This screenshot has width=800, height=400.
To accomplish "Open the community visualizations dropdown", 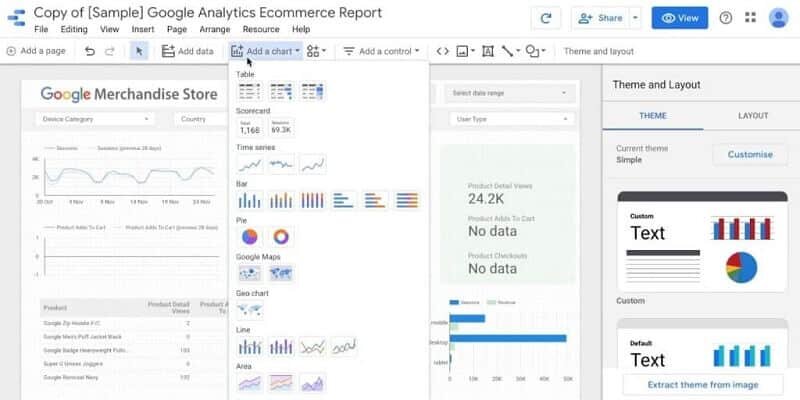I will (x=316, y=51).
